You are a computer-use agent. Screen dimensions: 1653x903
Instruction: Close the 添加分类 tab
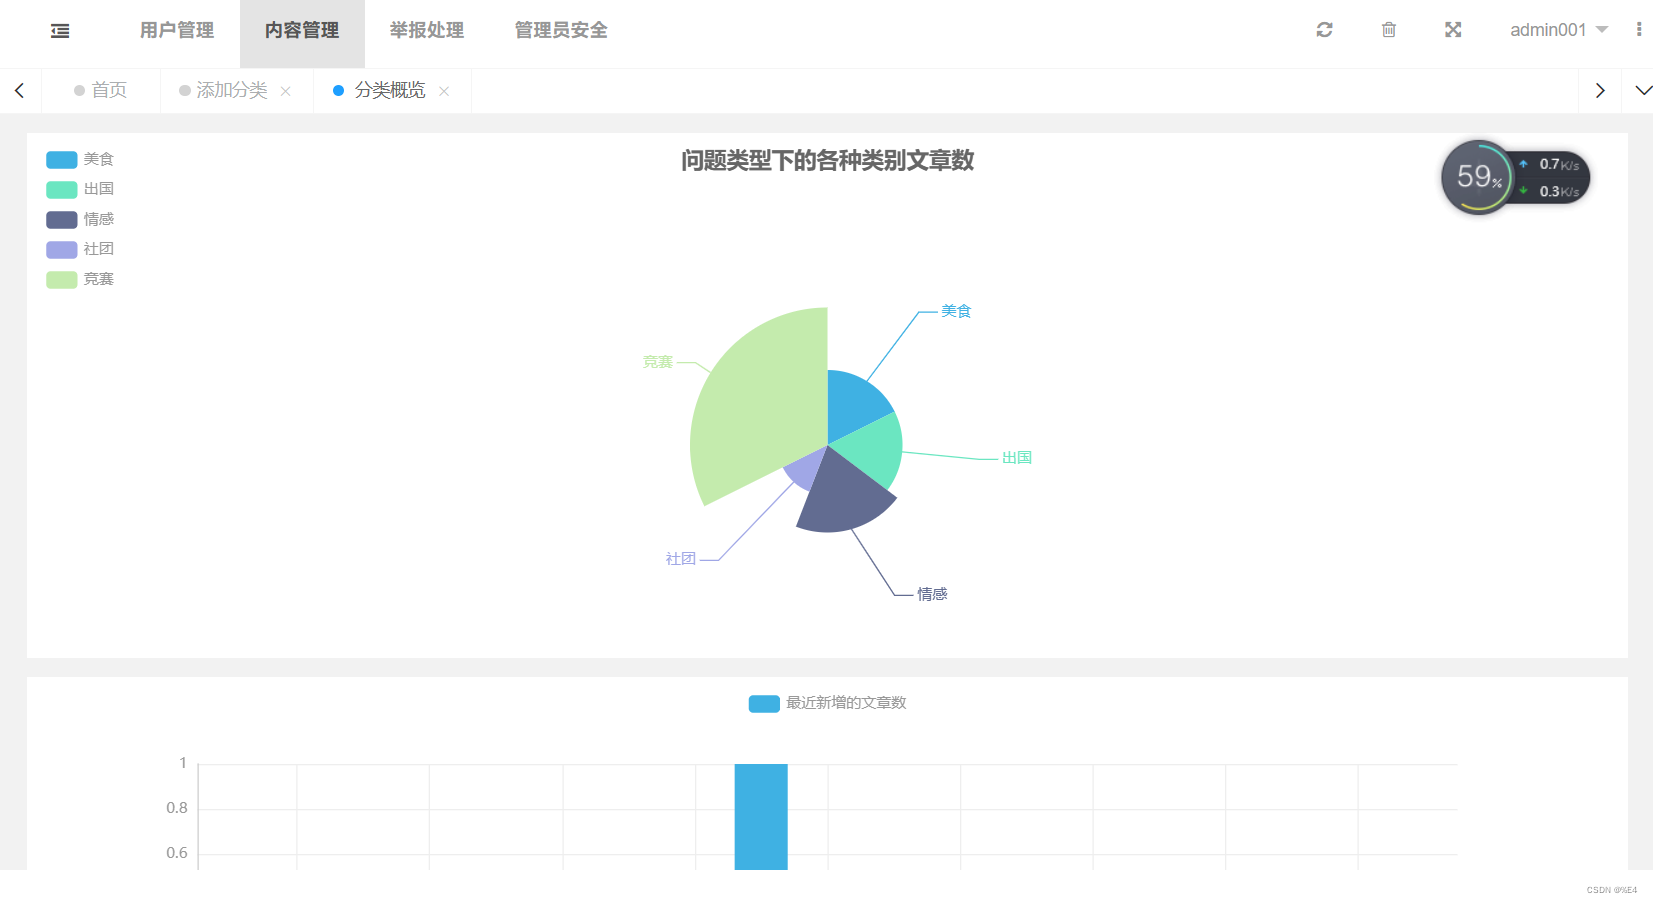(286, 91)
